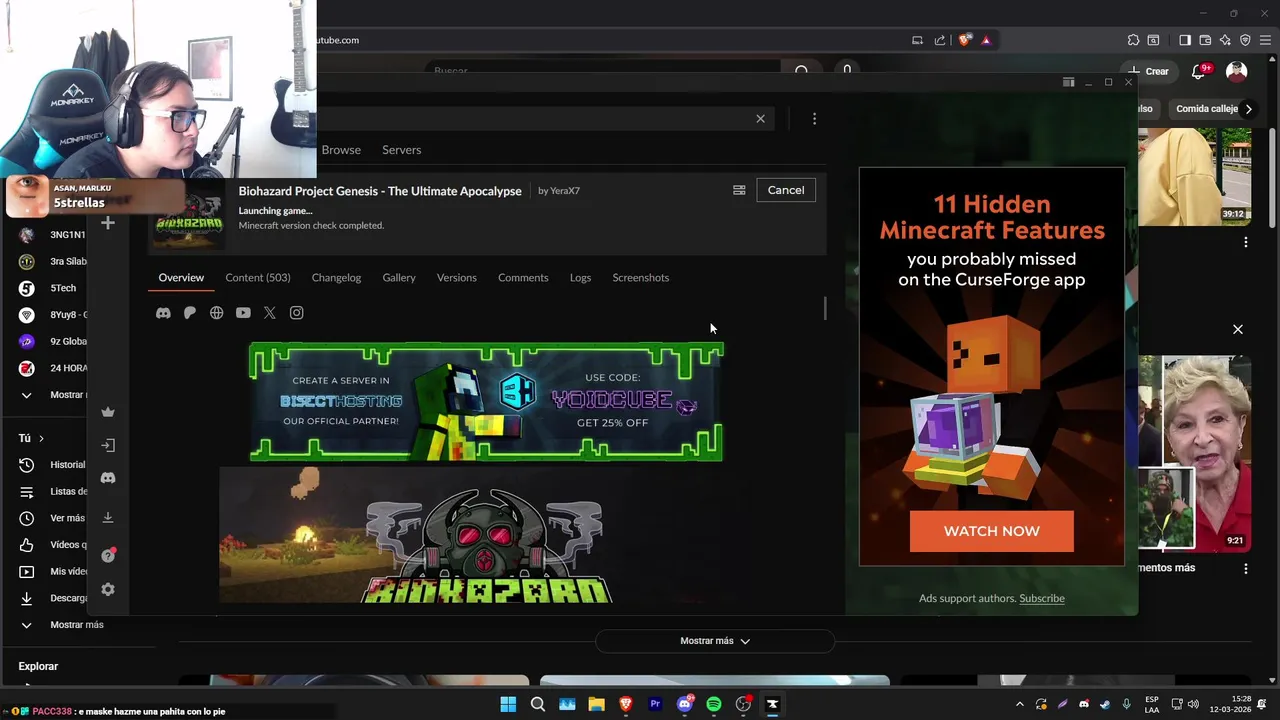Open downloads from the CurseForge sidebar
The height and width of the screenshot is (720, 1280).
(x=108, y=517)
